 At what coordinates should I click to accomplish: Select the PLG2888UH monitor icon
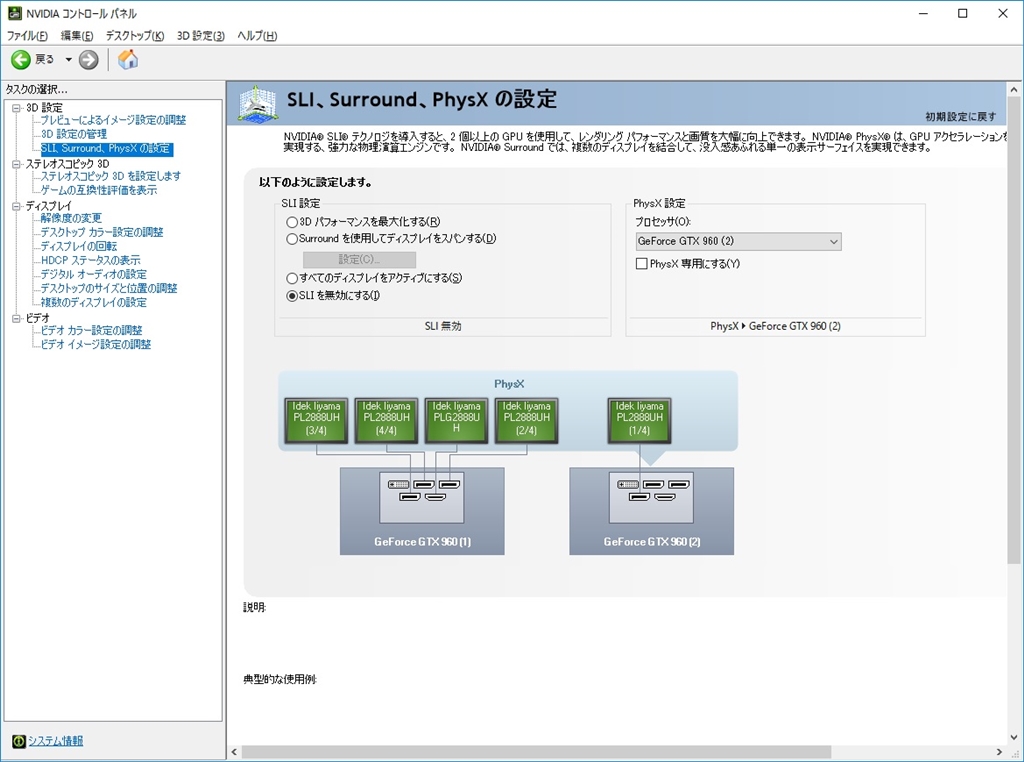coord(456,421)
